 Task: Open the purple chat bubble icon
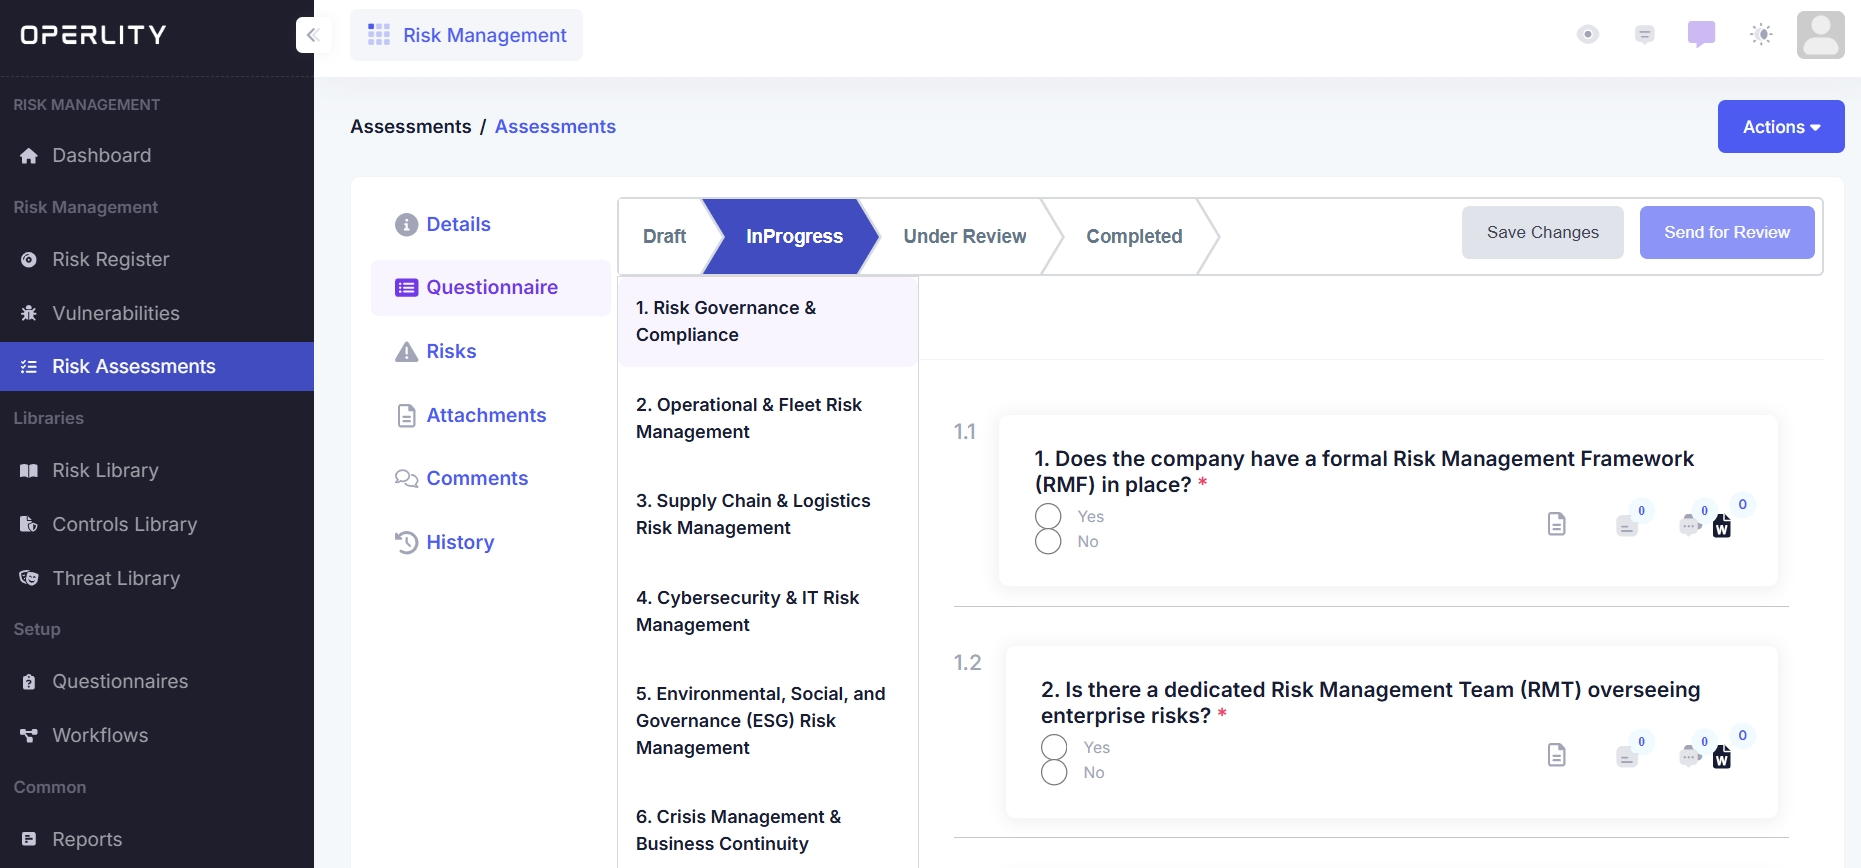click(x=1701, y=34)
